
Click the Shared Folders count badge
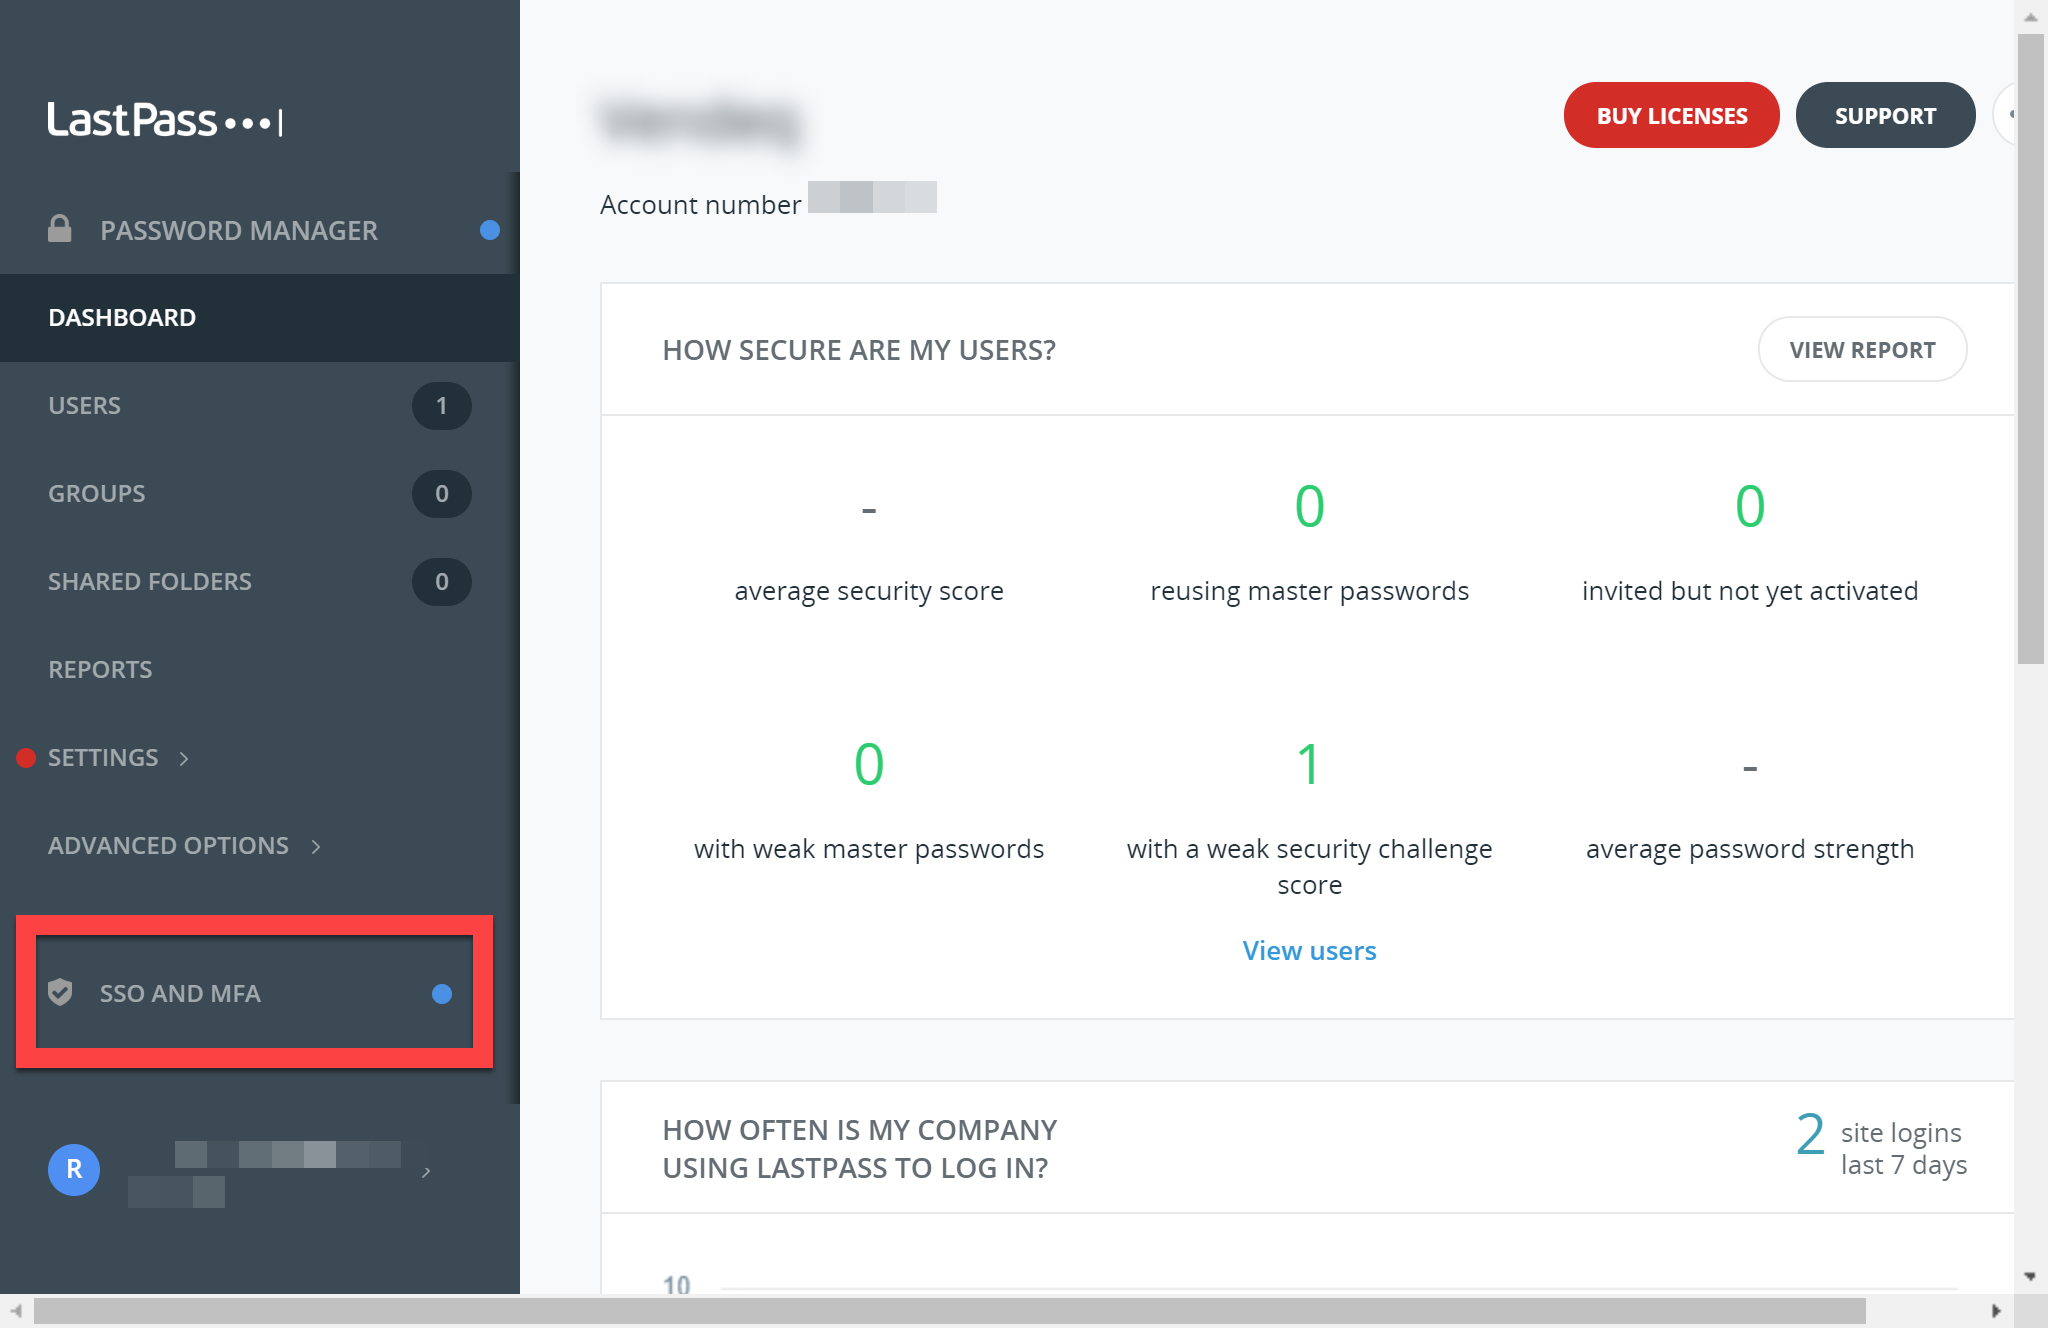click(442, 582)
